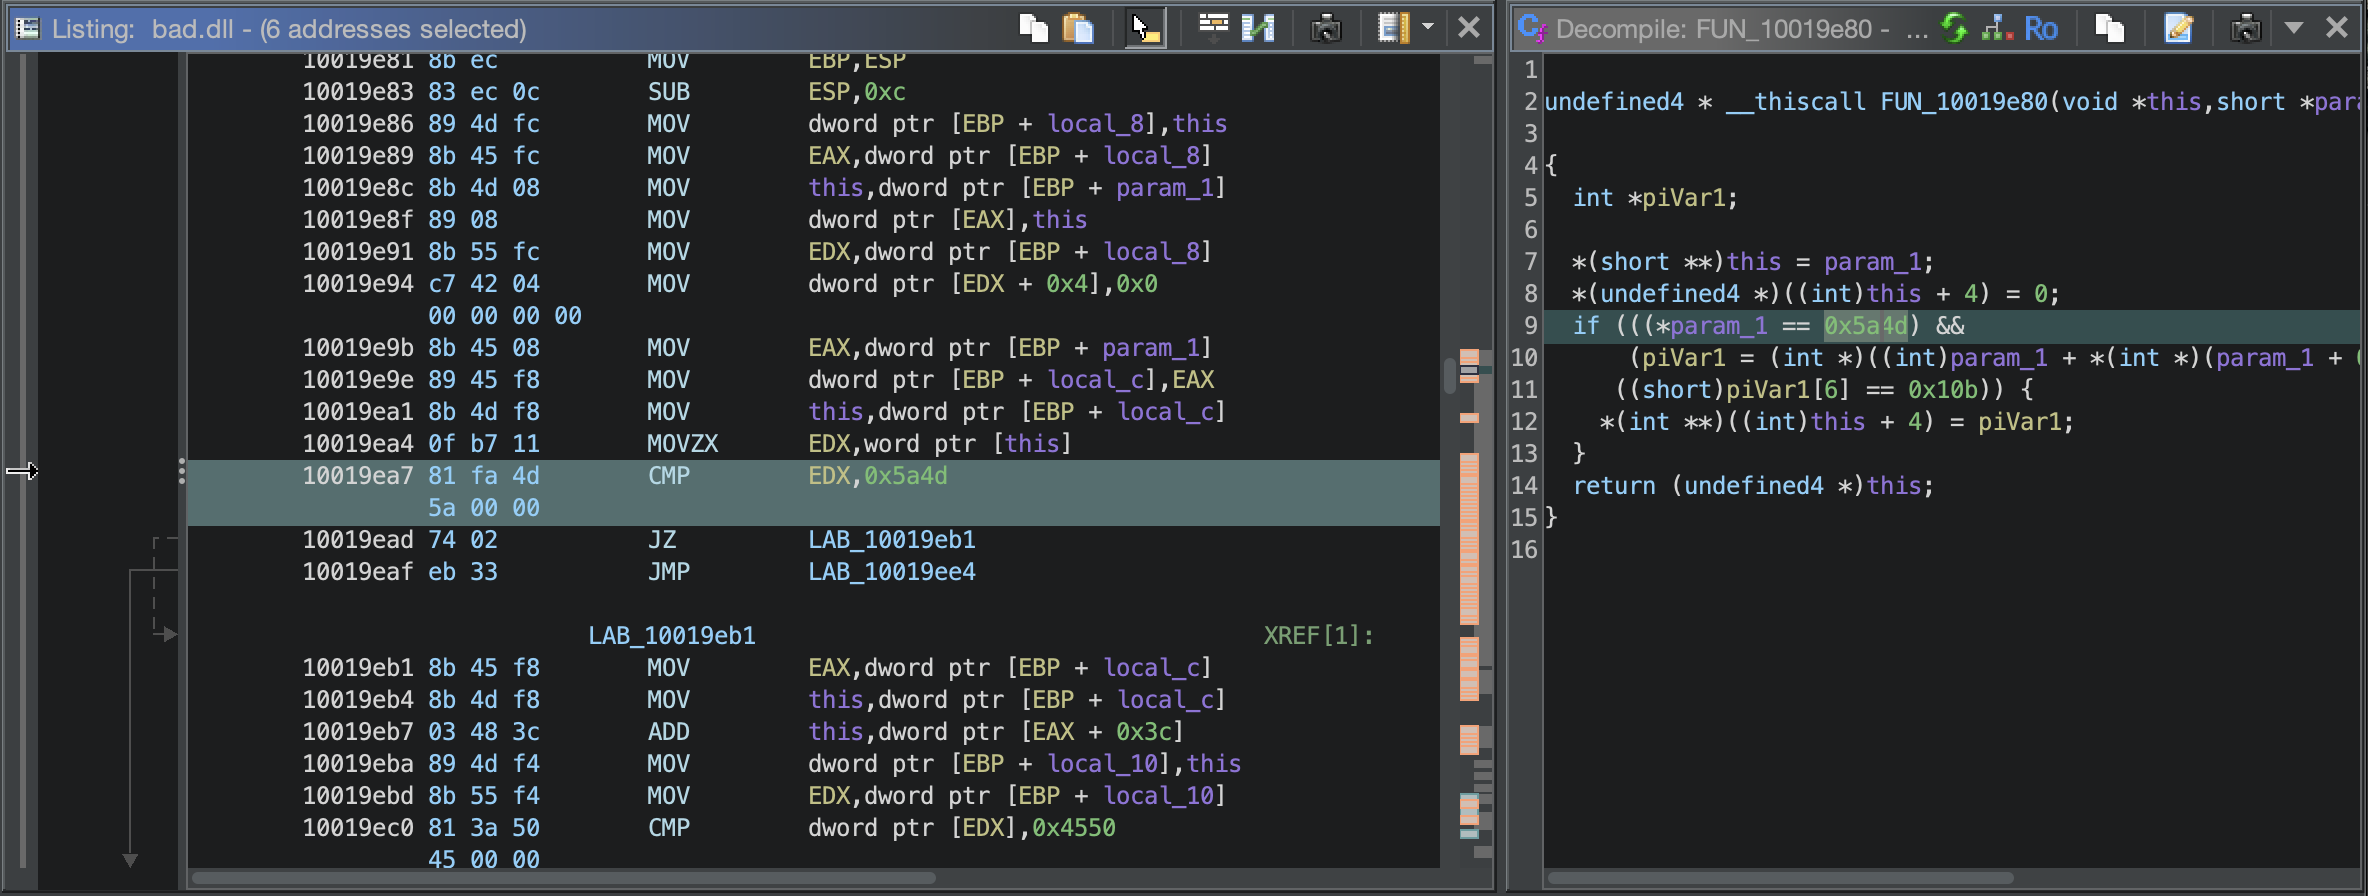Click the Listing horizontal scrollbar

[x=564, y=879]
